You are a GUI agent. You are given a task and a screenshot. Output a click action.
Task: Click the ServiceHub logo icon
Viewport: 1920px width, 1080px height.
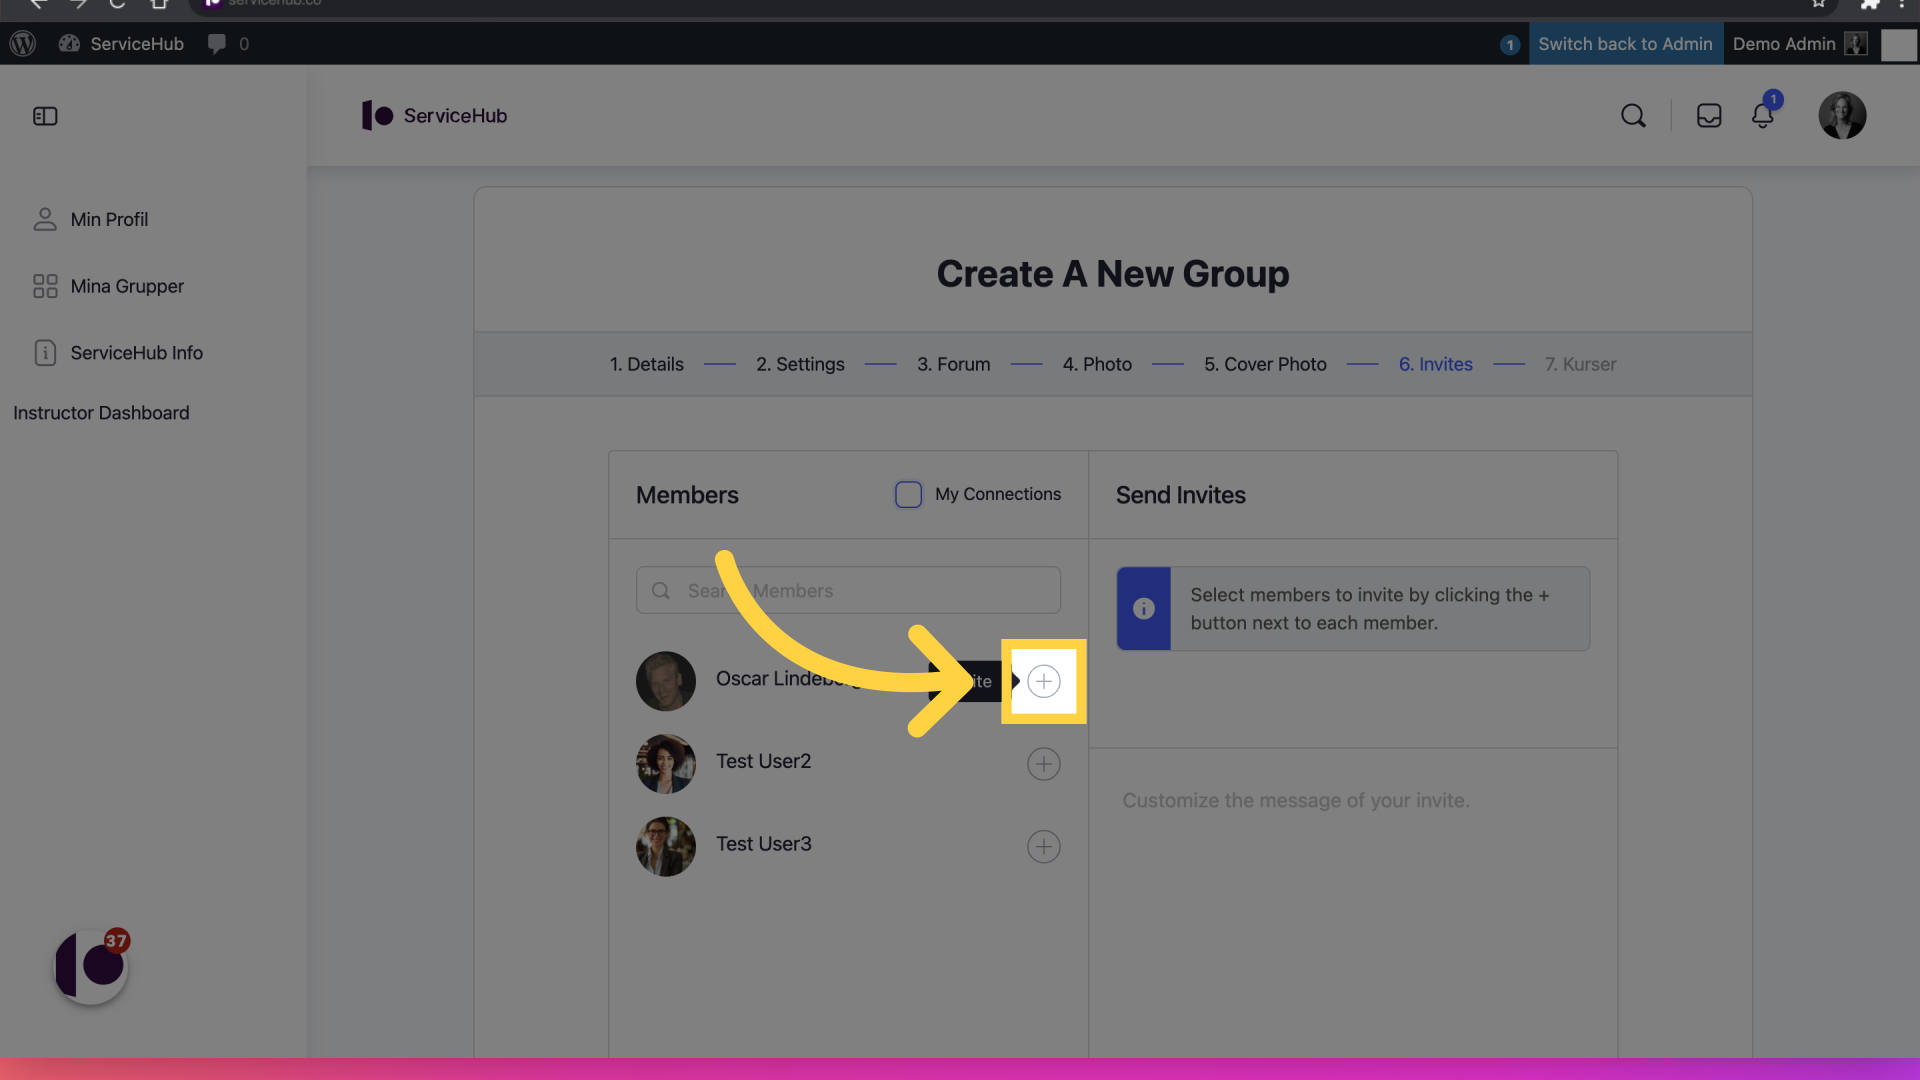[376, 116]
